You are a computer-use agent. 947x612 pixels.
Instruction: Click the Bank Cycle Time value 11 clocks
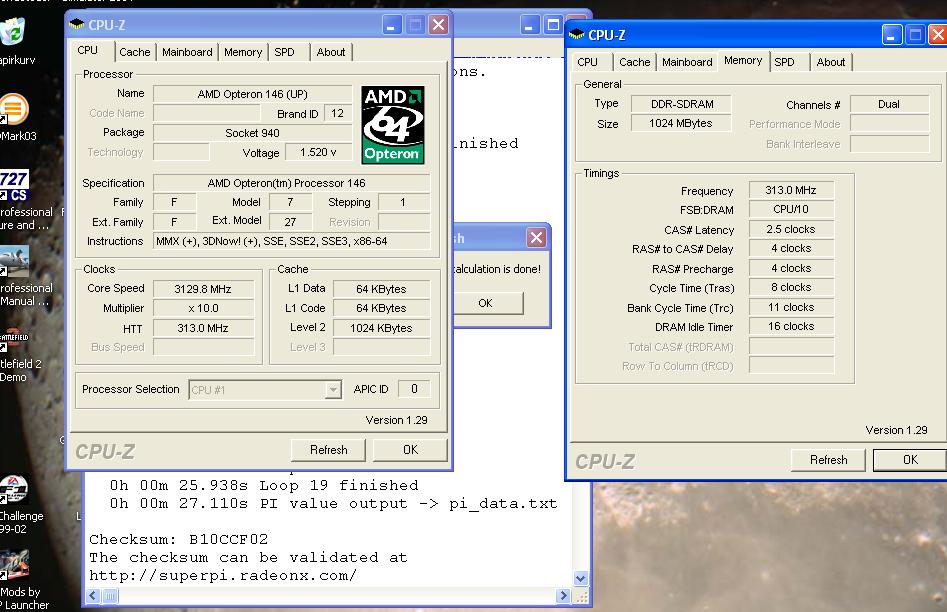(791, 307)
